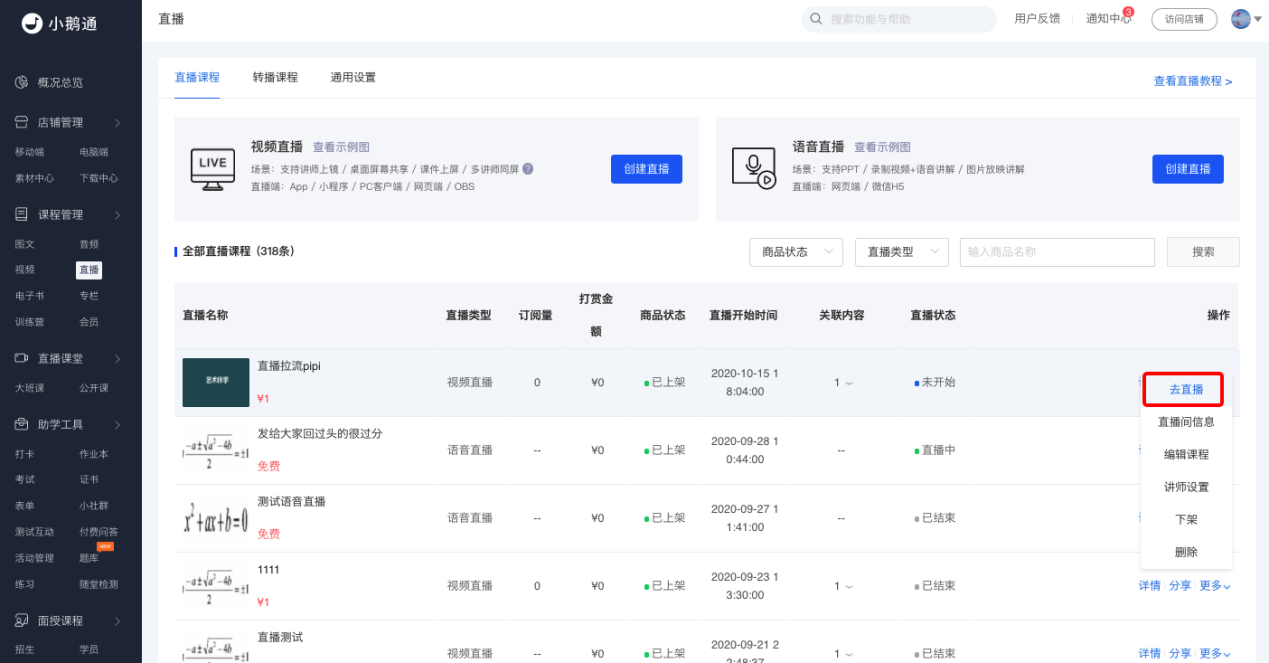
Task: Open 概况总览 overview icon in sidebar
Action: [x=21, y=82]
